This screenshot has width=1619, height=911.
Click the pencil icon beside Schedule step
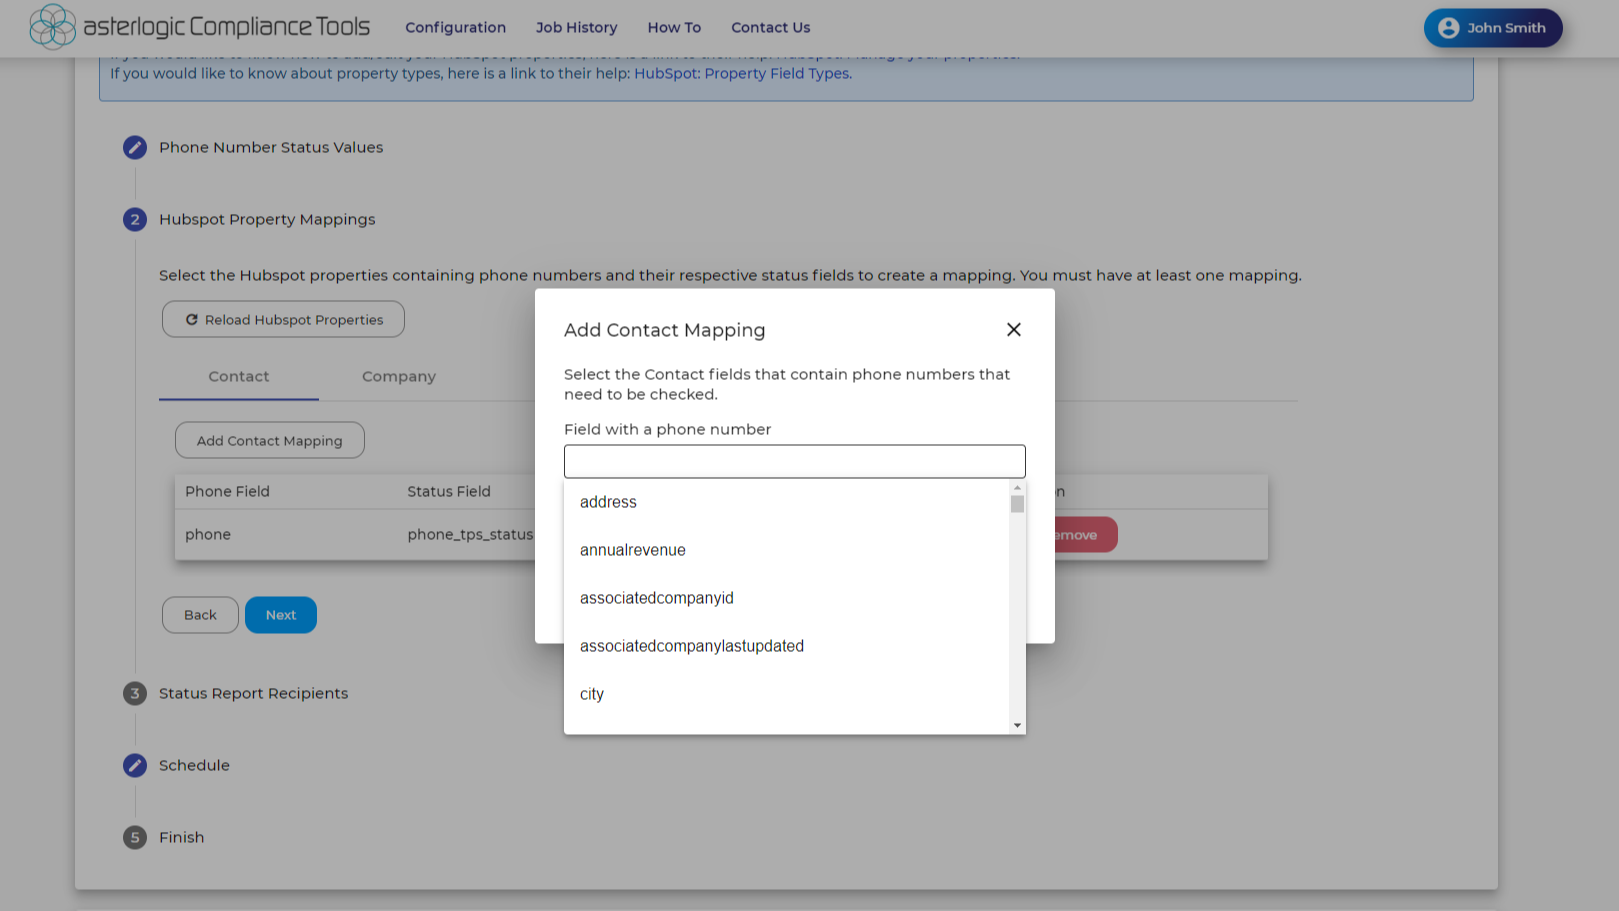coord(135,765)
